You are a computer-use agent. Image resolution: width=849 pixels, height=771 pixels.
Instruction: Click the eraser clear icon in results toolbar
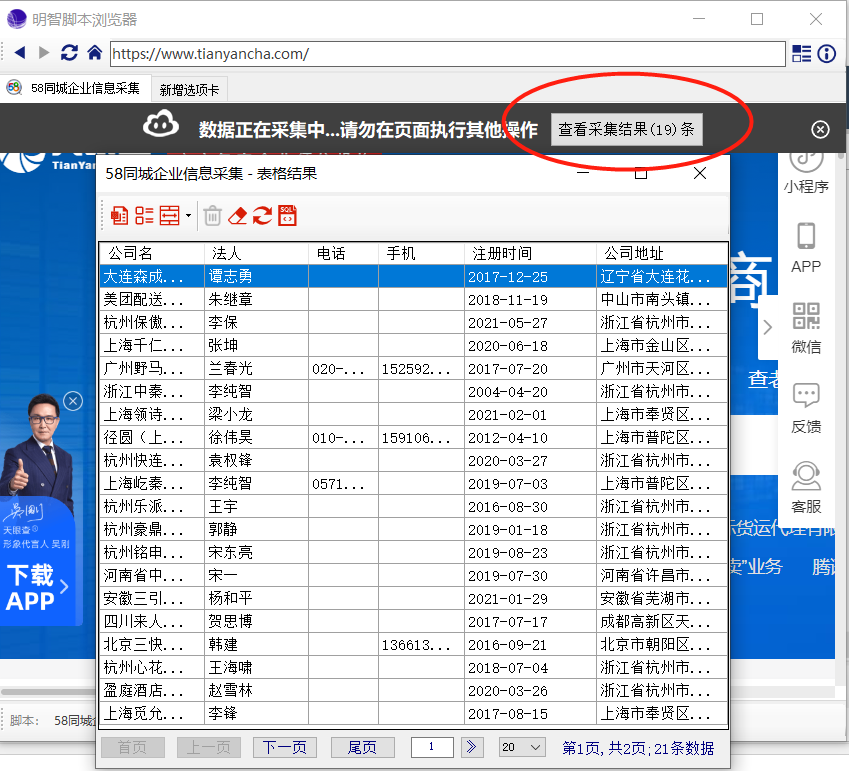pyautogui.click(x=237, y=215)
